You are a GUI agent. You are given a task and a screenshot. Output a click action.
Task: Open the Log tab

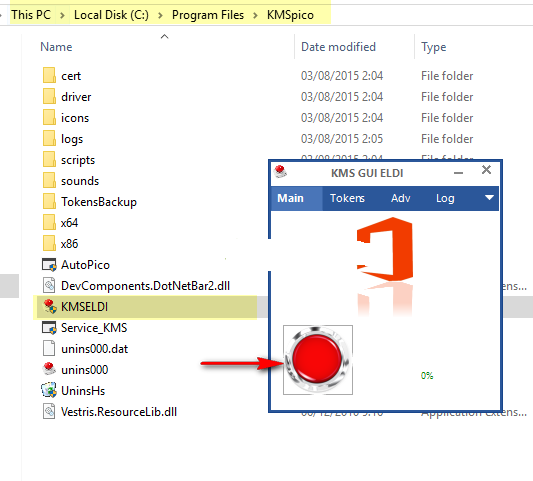point(445,198)
